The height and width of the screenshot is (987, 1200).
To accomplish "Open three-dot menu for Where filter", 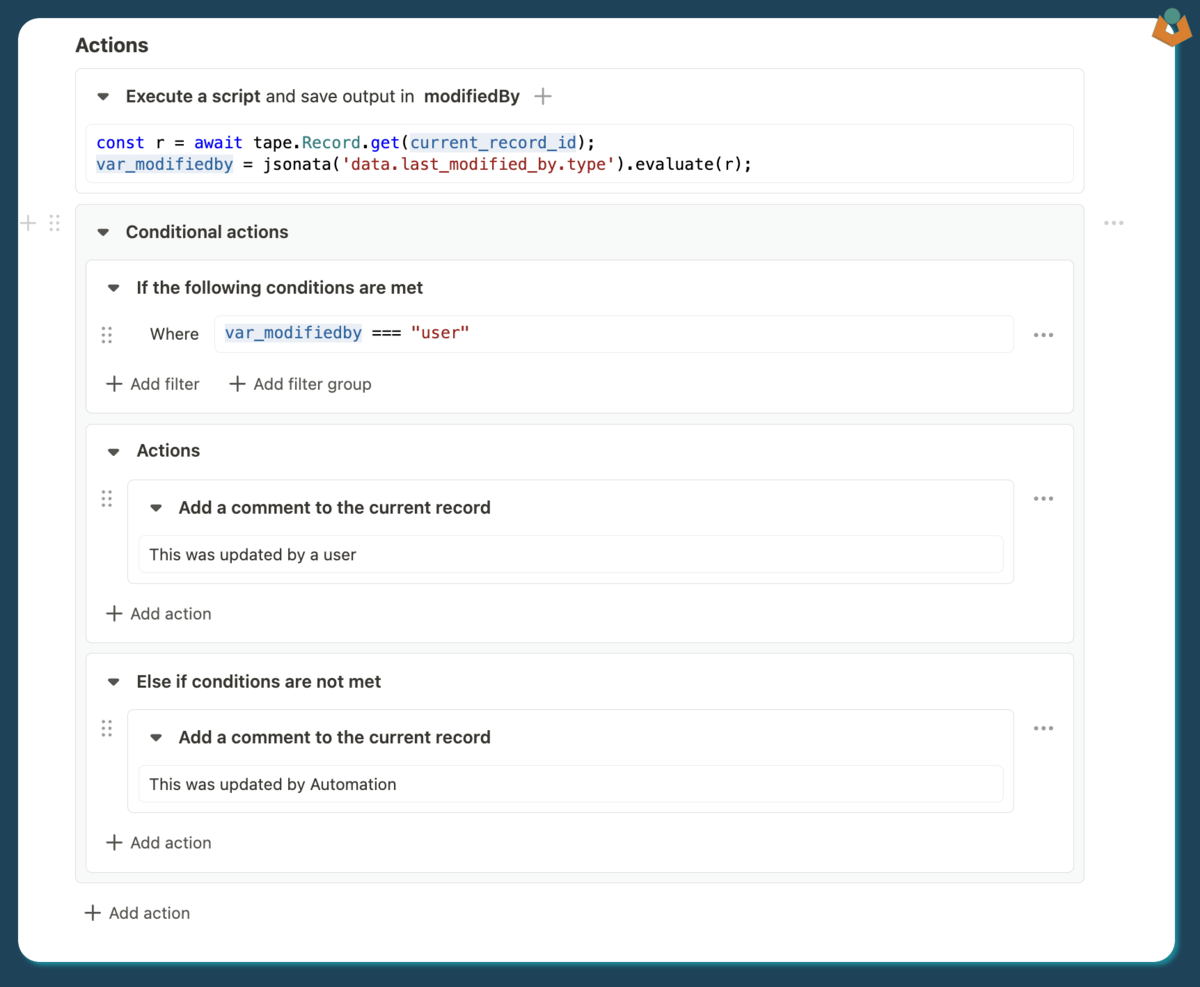I will [x=1043, y=335].
